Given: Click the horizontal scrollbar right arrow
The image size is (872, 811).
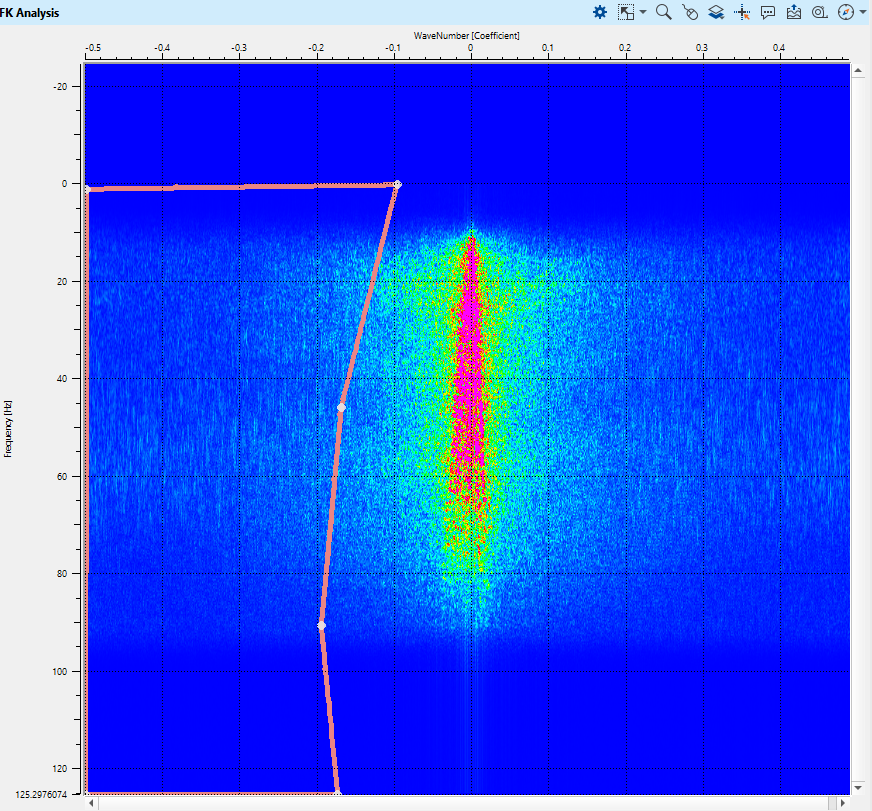Looking at the screenshot, I should click(x=841, y=802).
